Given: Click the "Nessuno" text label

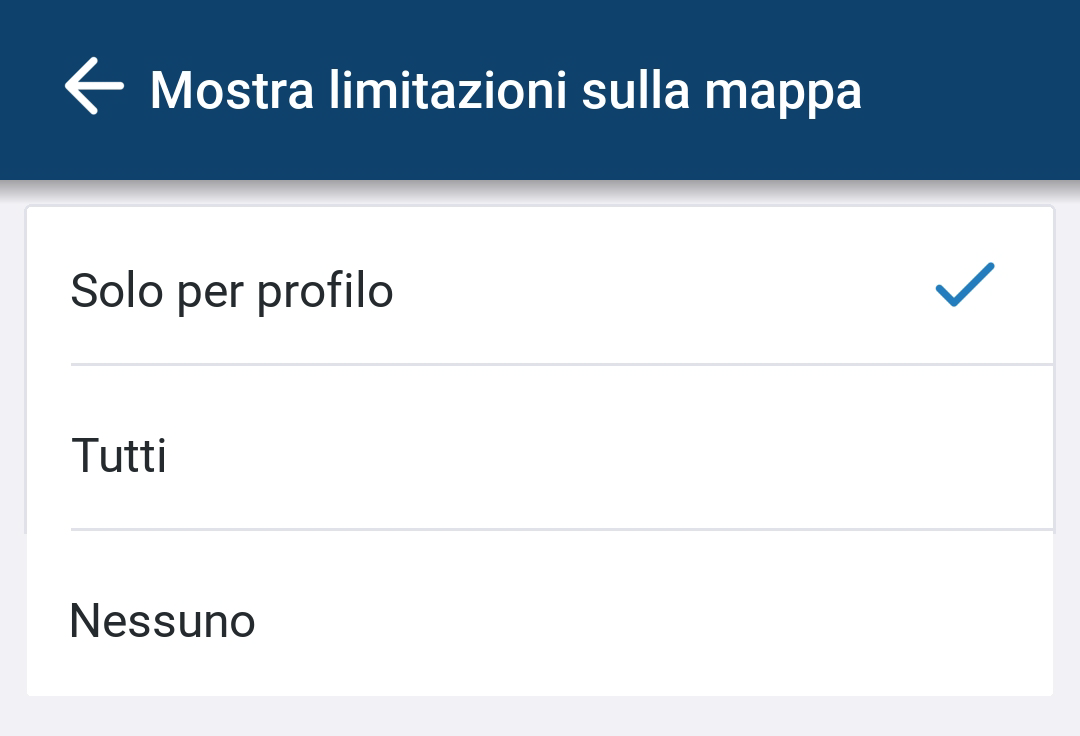Looking at the screenshot, I should [162, 620].
